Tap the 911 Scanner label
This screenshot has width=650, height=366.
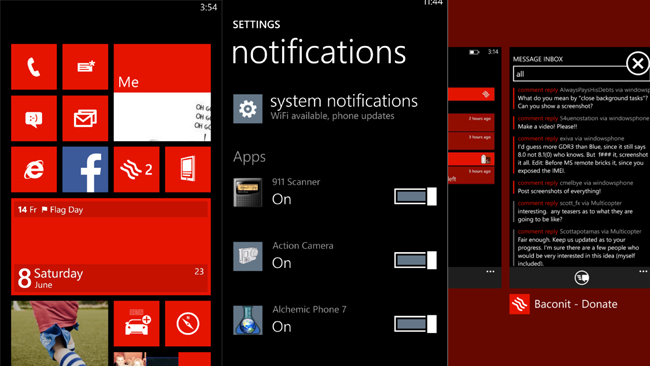[x=296, y=182]
